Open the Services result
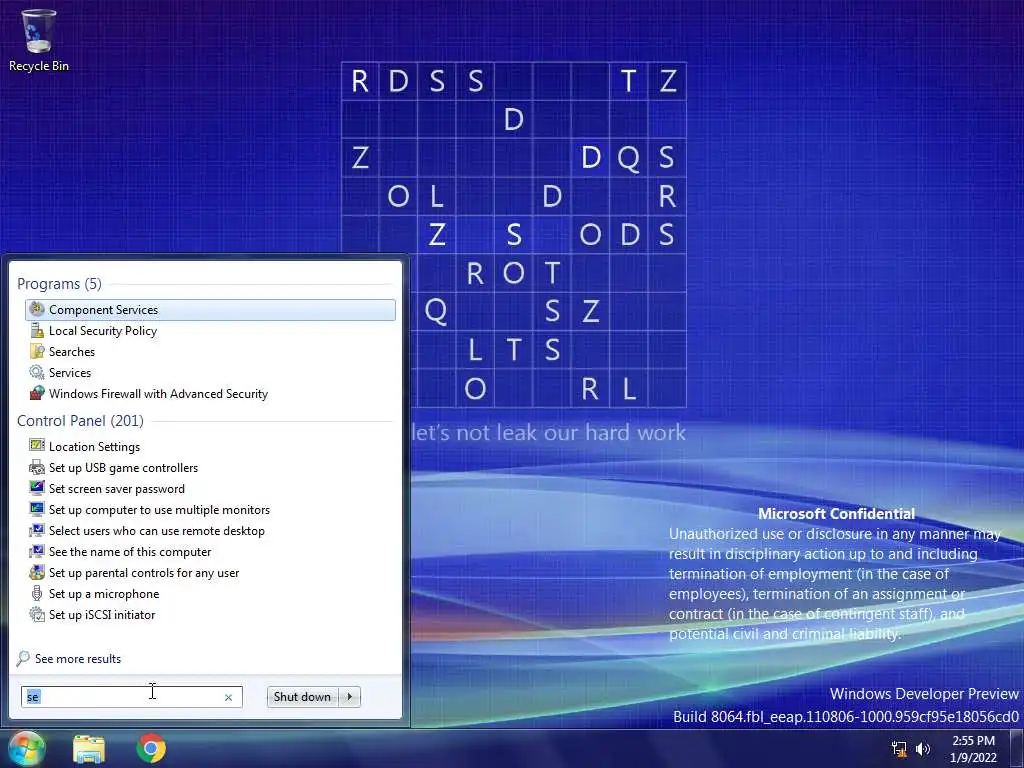 210,372
